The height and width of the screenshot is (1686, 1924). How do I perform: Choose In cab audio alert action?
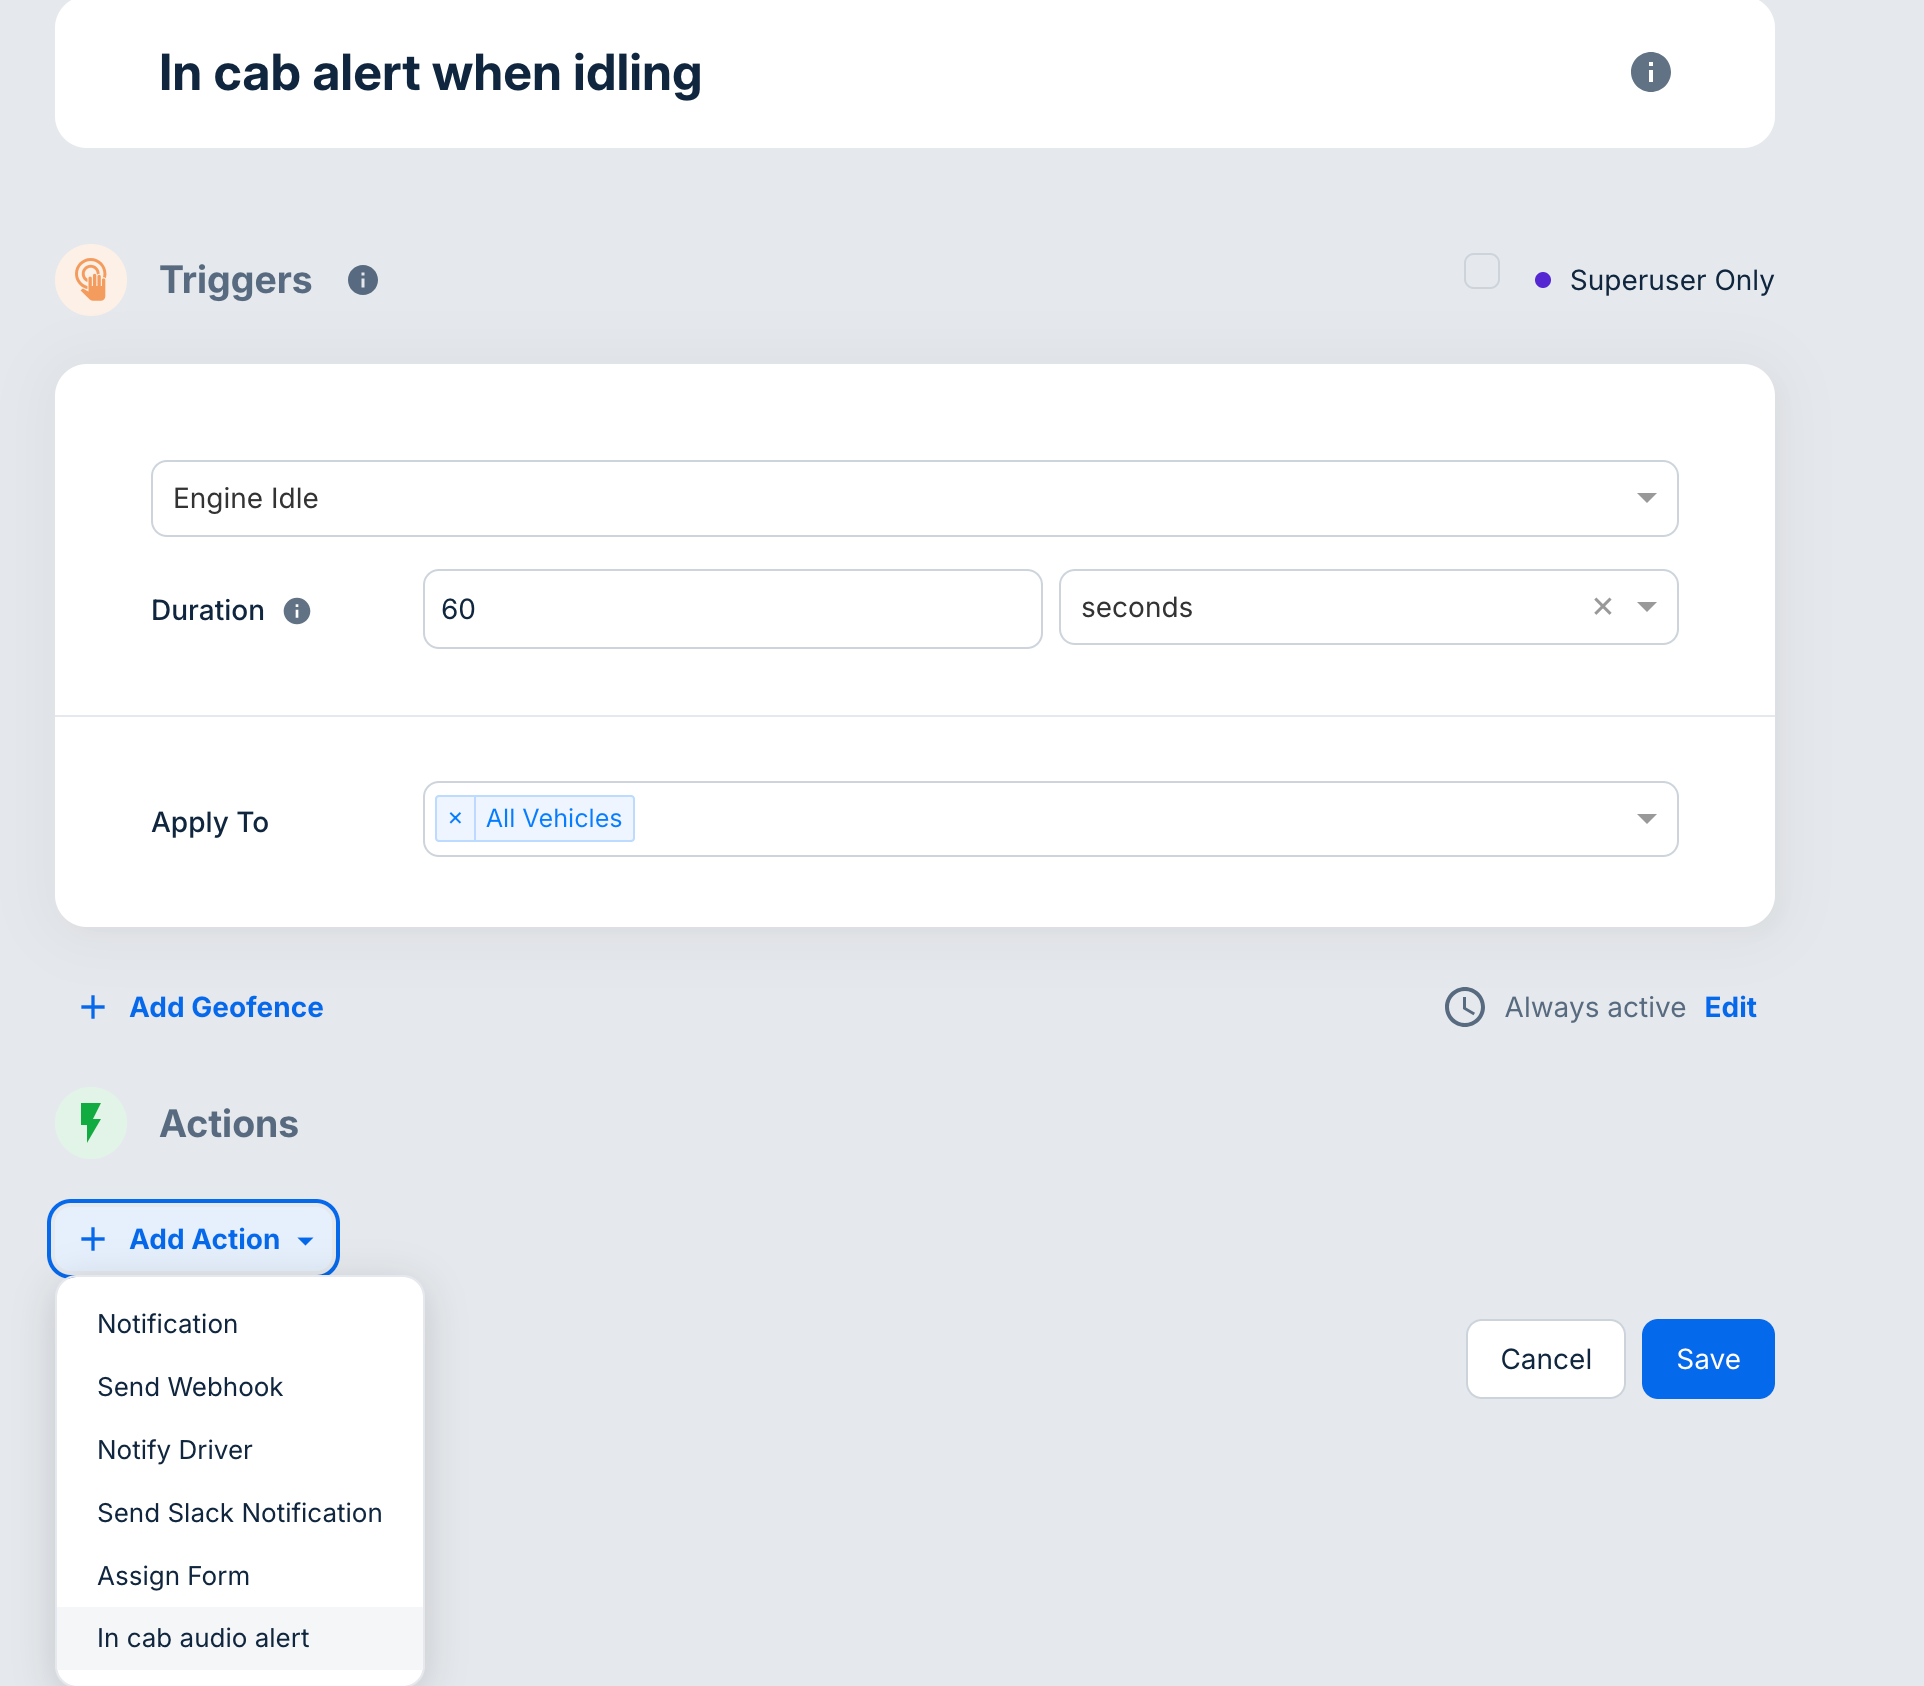[203, 1638]
